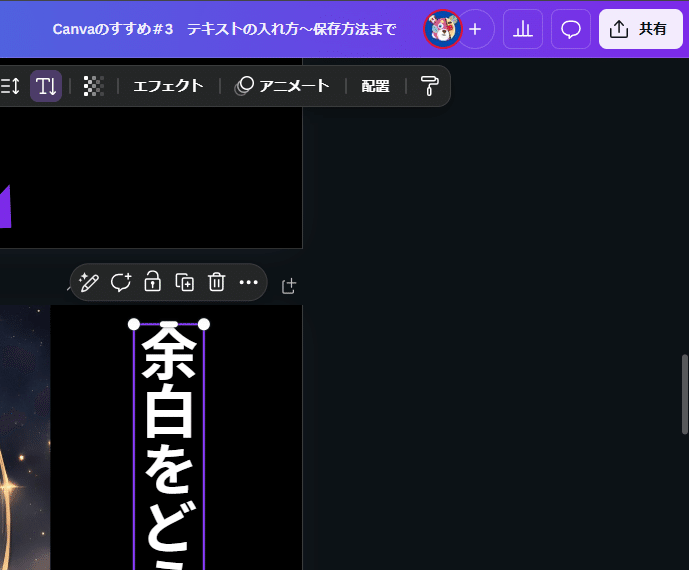Open the 配置 position panel
689x570 pixels.
pyautogui.click(x=375, y=86)
